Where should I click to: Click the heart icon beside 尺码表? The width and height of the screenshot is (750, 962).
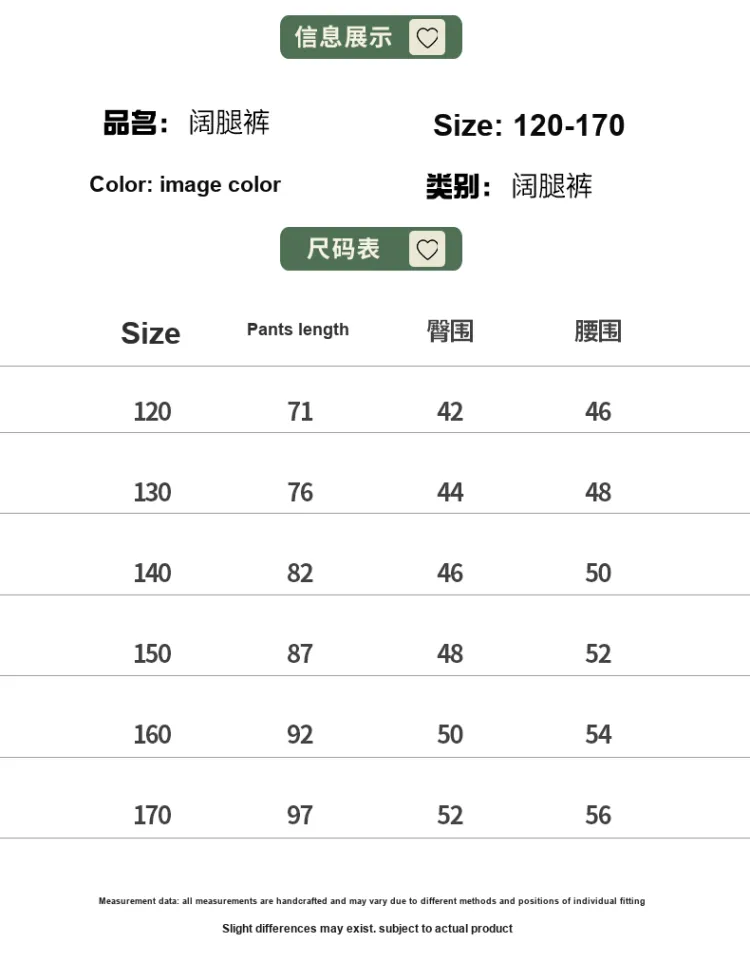427,249
